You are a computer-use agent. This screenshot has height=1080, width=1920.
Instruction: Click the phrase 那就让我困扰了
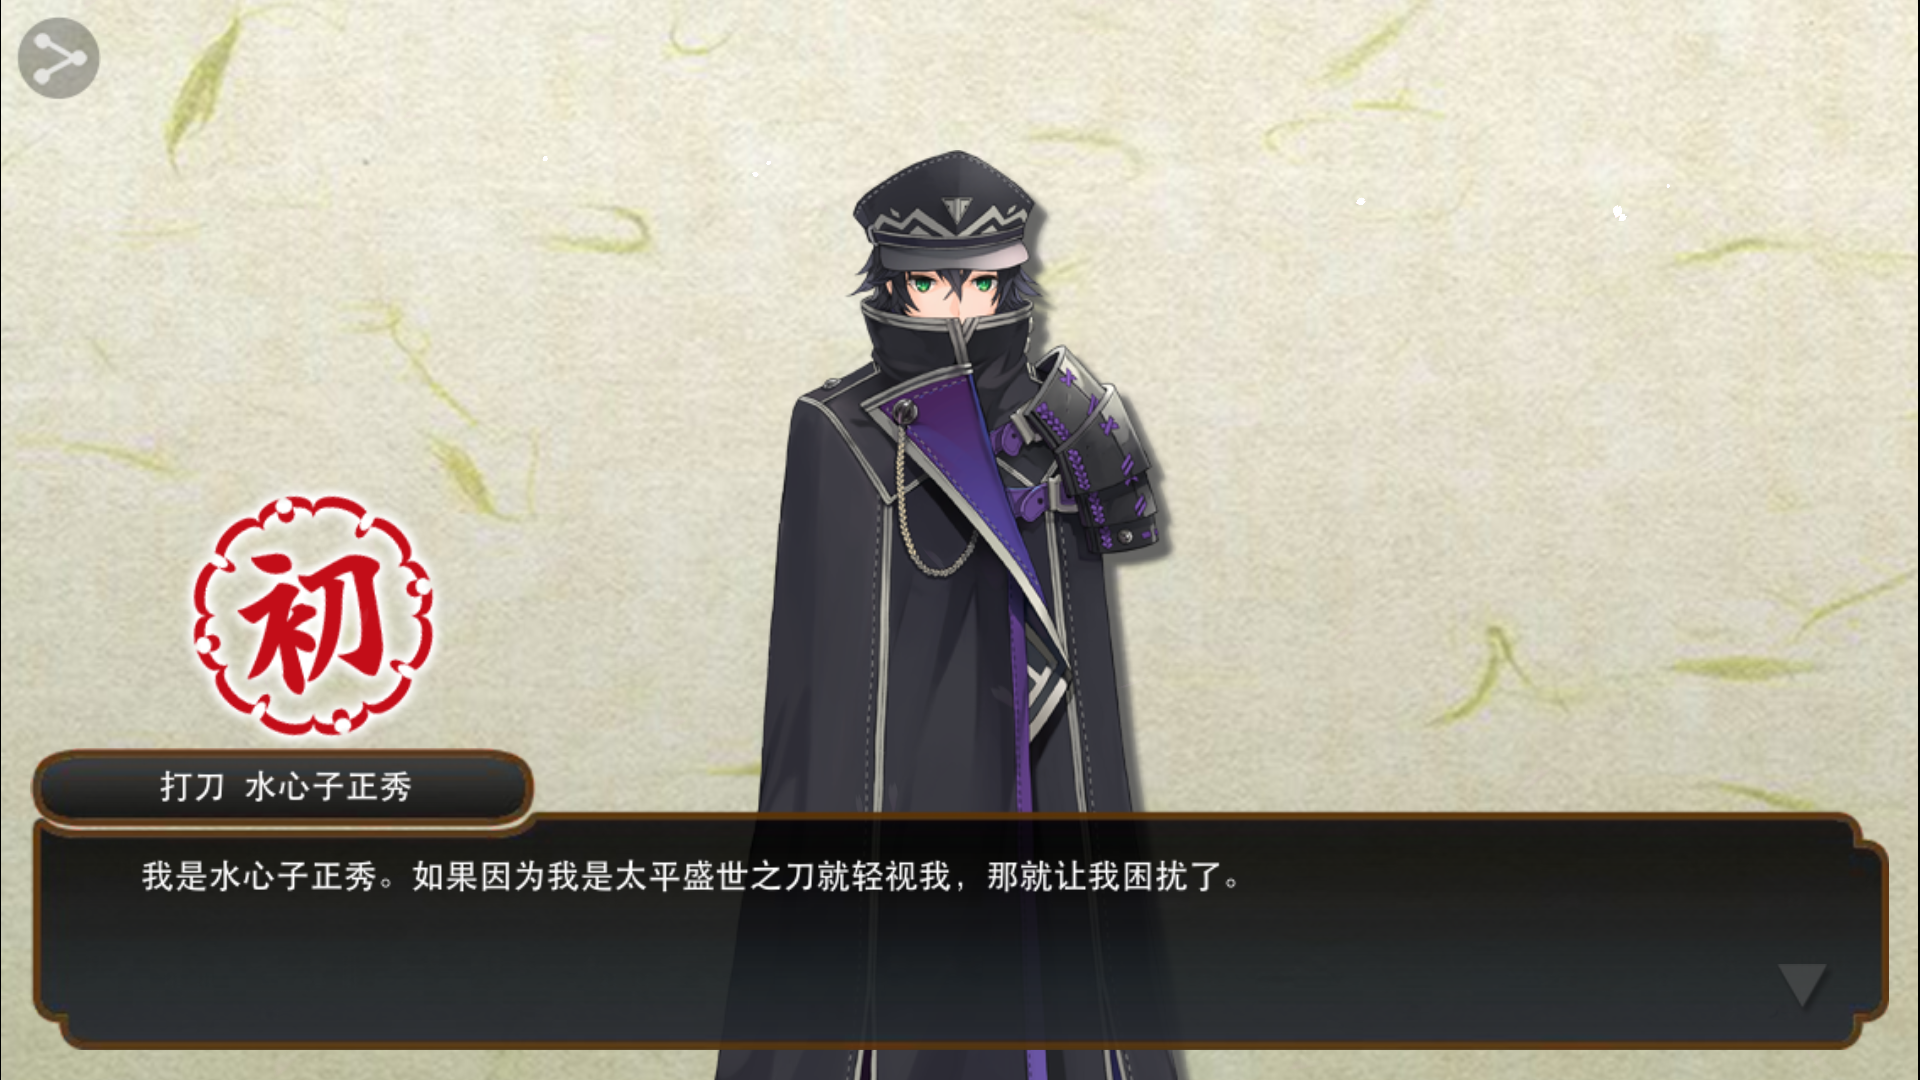click(x=1105, y=877)
